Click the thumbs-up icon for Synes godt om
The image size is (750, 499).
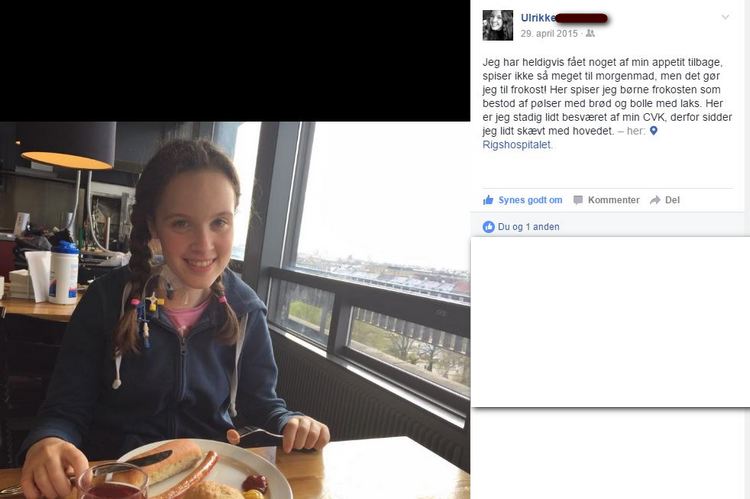(x=488, y=200)
